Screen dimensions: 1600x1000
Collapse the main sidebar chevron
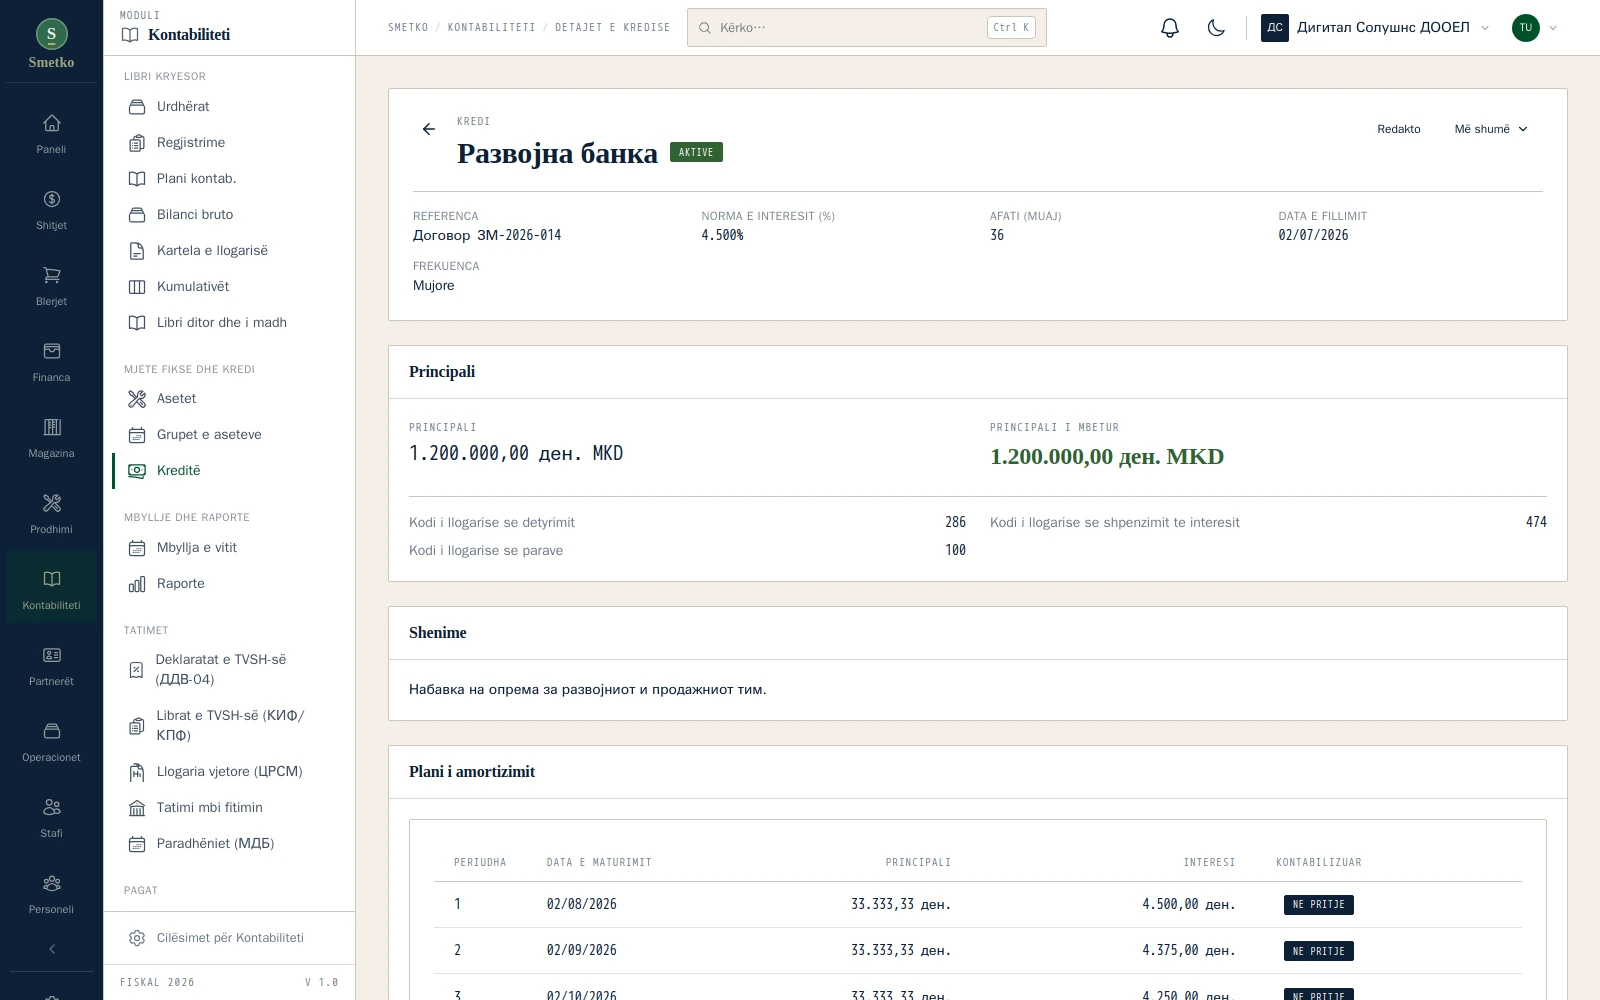pyautogui.click(x=51, y=949)
